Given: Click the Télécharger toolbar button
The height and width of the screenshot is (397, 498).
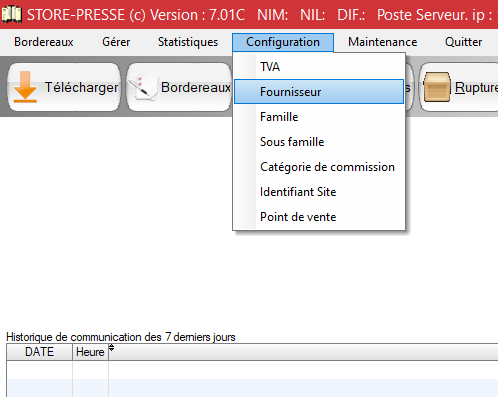Looking at the screenshot, I should click(64, 87).
